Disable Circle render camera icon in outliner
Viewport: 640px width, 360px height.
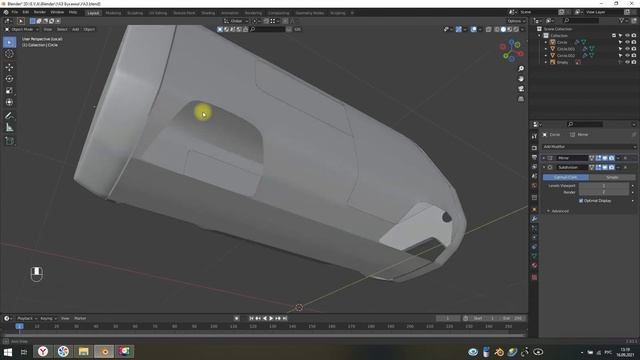(634, 42)
